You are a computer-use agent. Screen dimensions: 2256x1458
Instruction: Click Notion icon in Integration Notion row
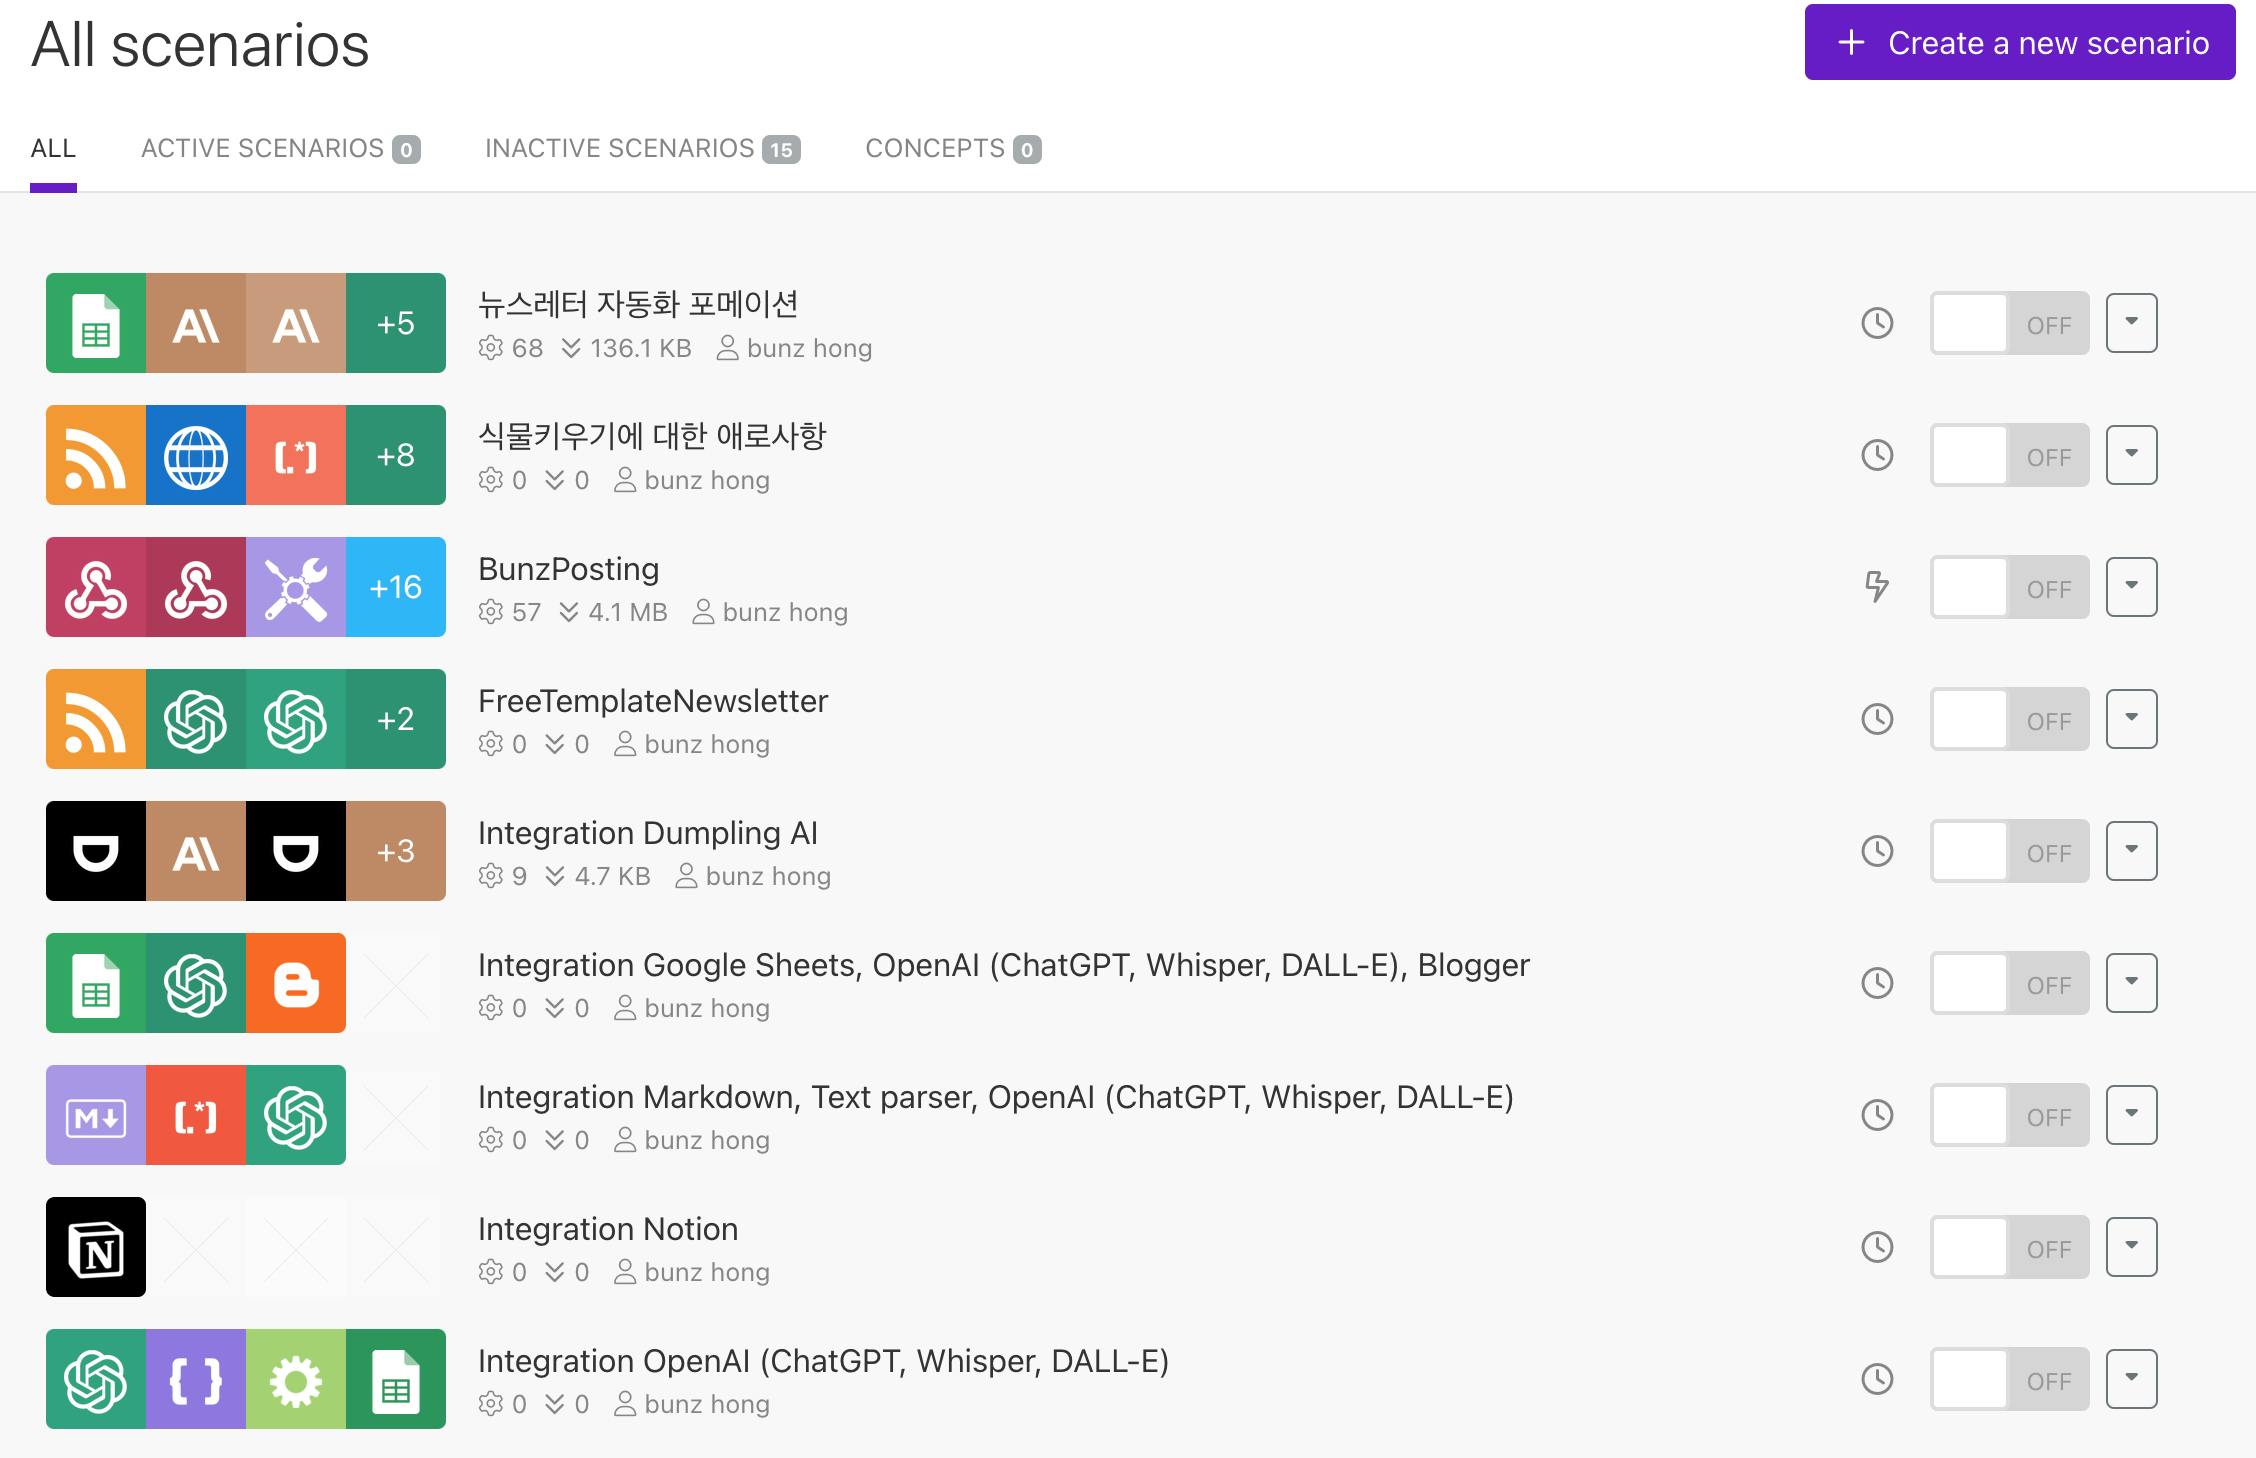pos(96,1247)
